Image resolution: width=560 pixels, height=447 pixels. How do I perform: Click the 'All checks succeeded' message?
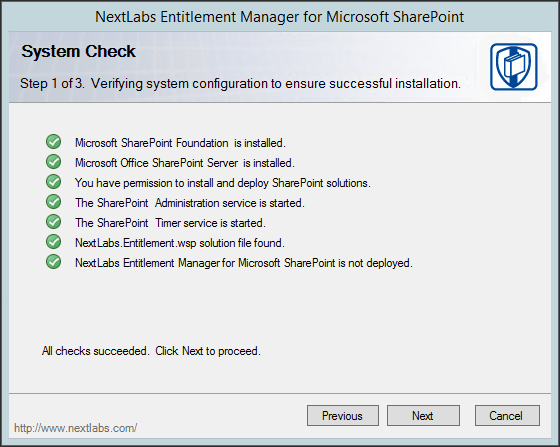tap(151, 351)
